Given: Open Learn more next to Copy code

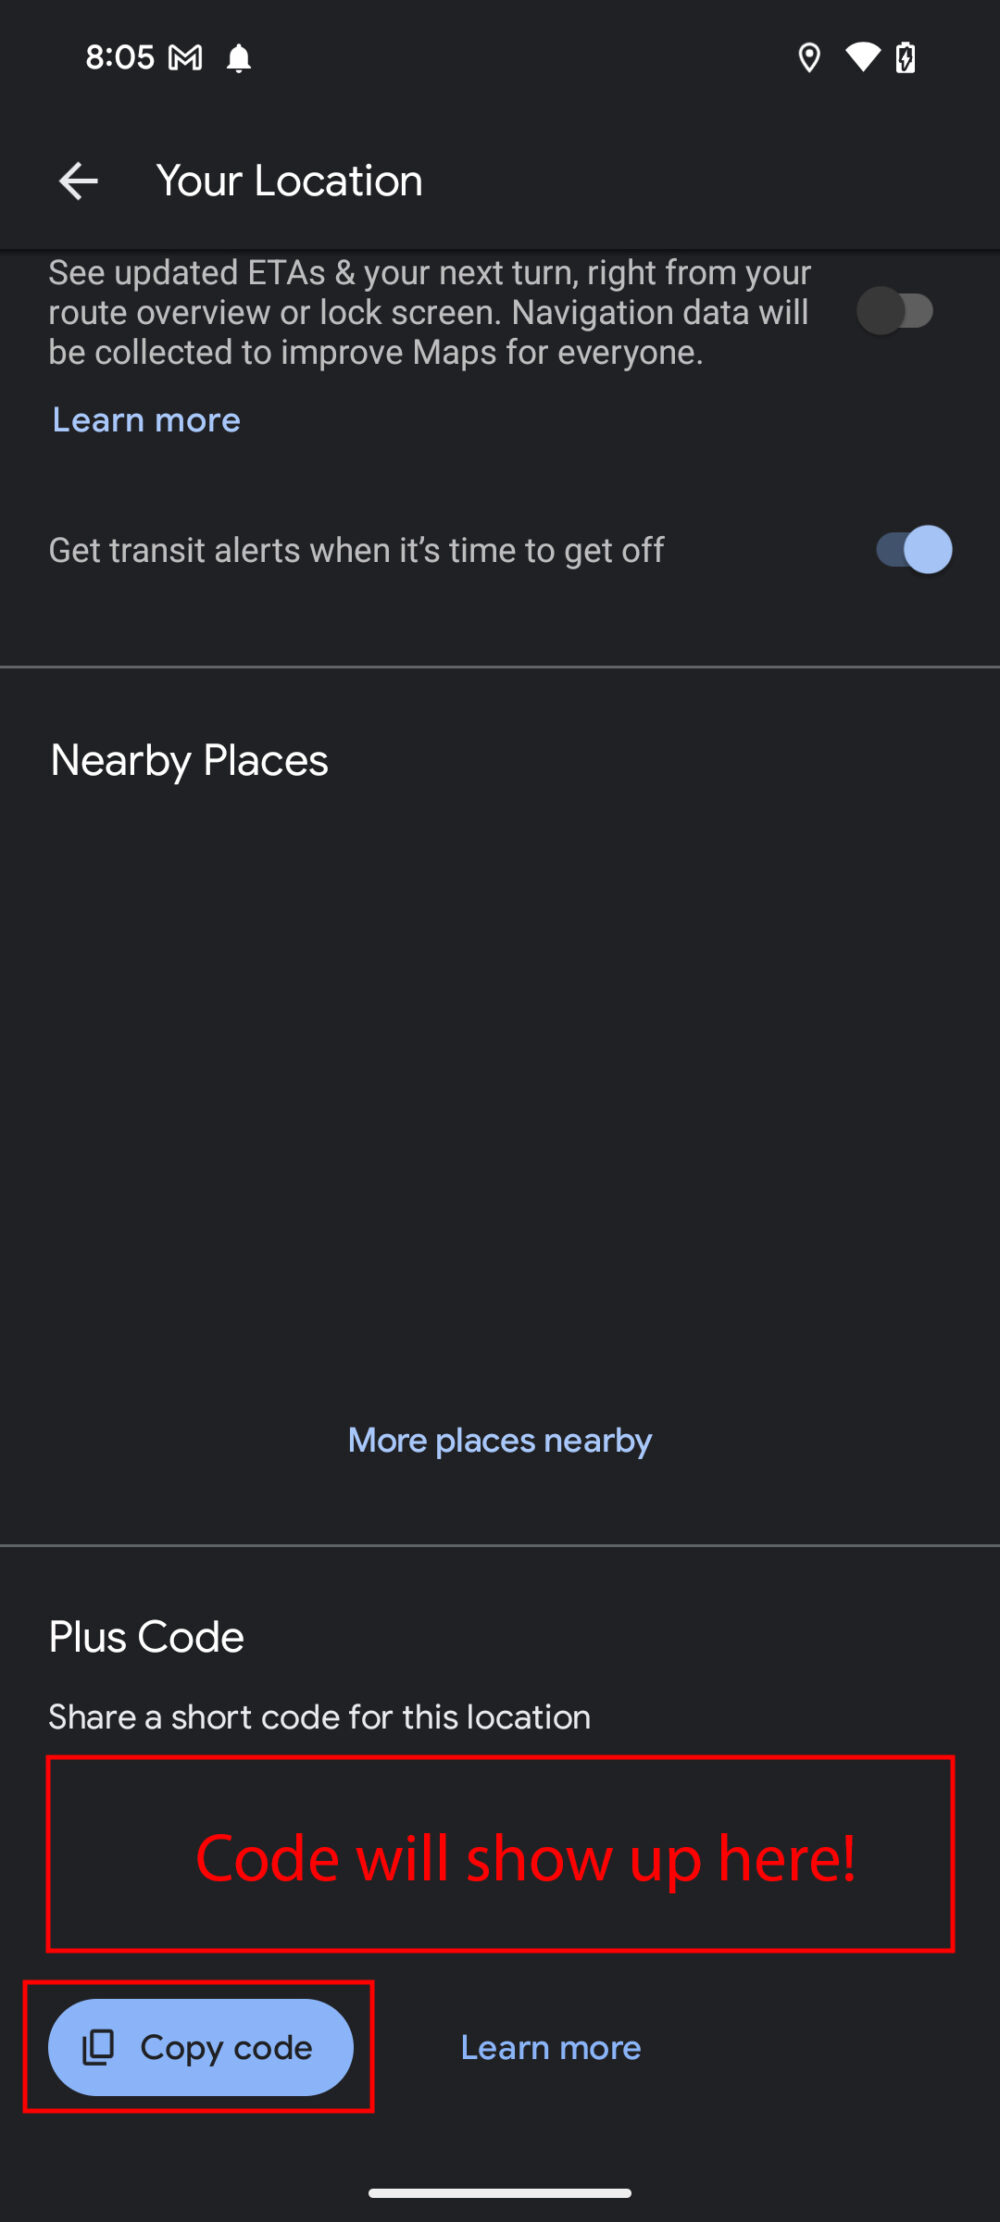Looking at the screenshot, I should click(550, 2046).
